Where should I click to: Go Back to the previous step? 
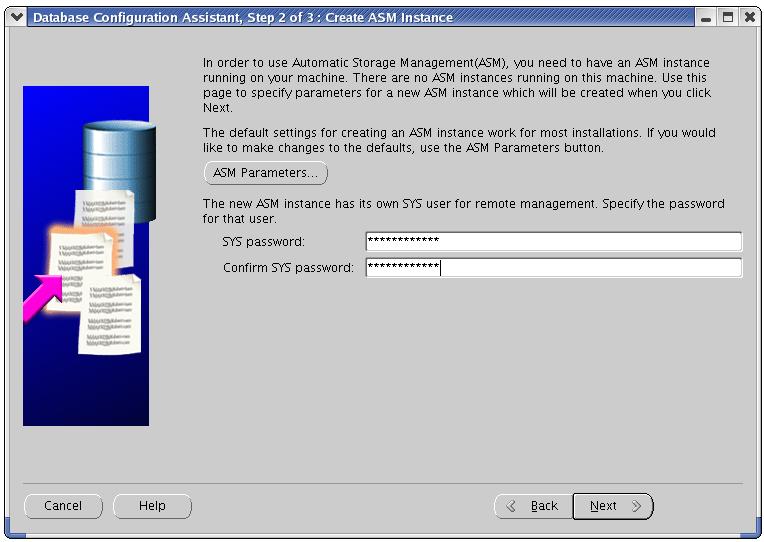(533, 506)
